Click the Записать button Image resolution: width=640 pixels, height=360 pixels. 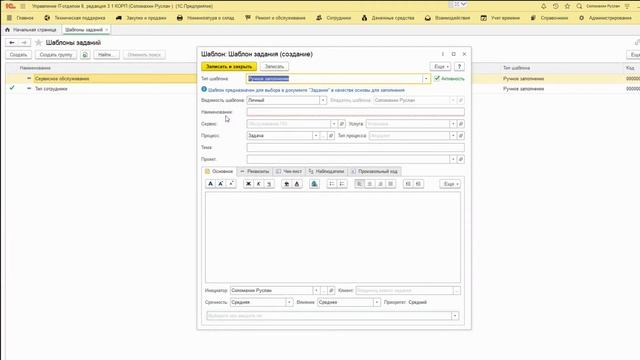(274, 67)
